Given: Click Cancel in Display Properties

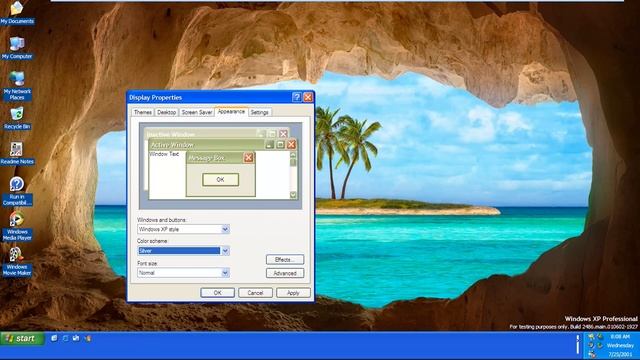Looking at the screenshot, I should (x=255, y=293).
